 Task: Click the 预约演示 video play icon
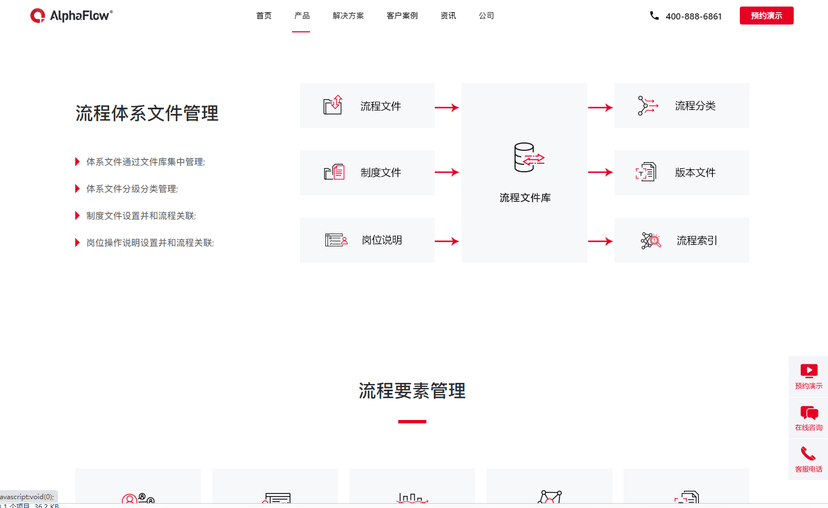(809, 371)
